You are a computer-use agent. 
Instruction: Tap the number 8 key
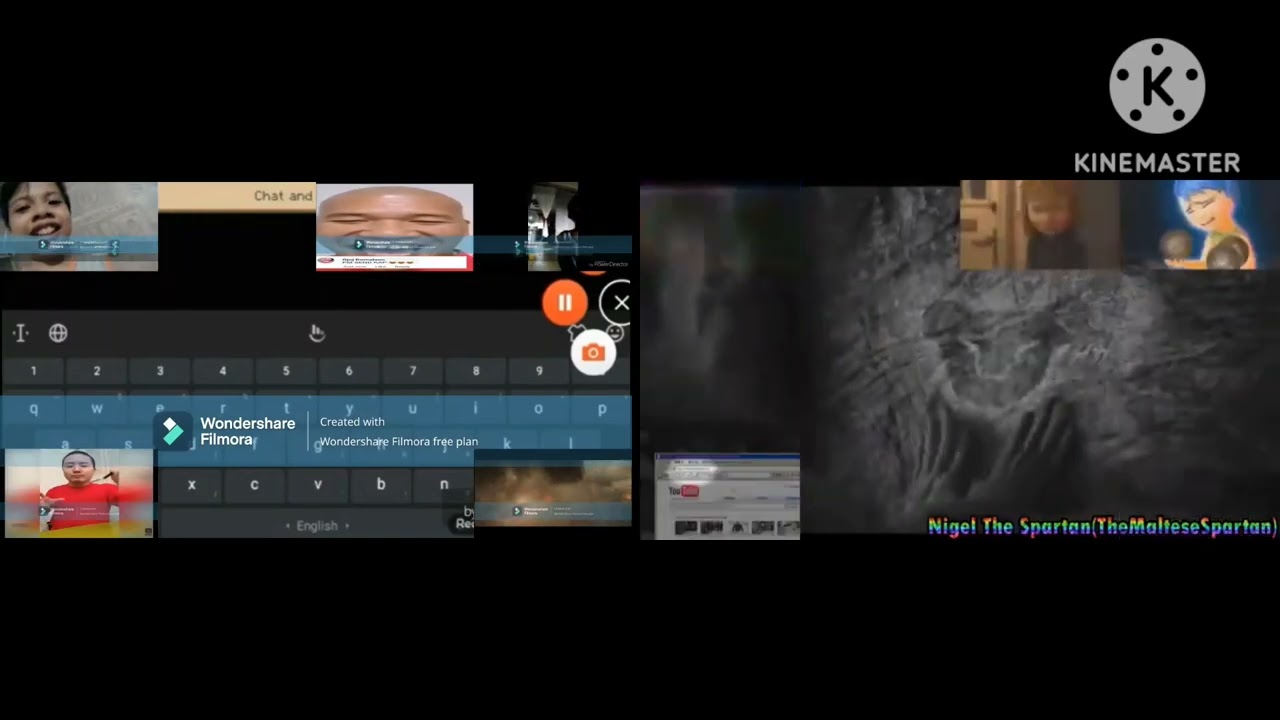tap(476, 371)
